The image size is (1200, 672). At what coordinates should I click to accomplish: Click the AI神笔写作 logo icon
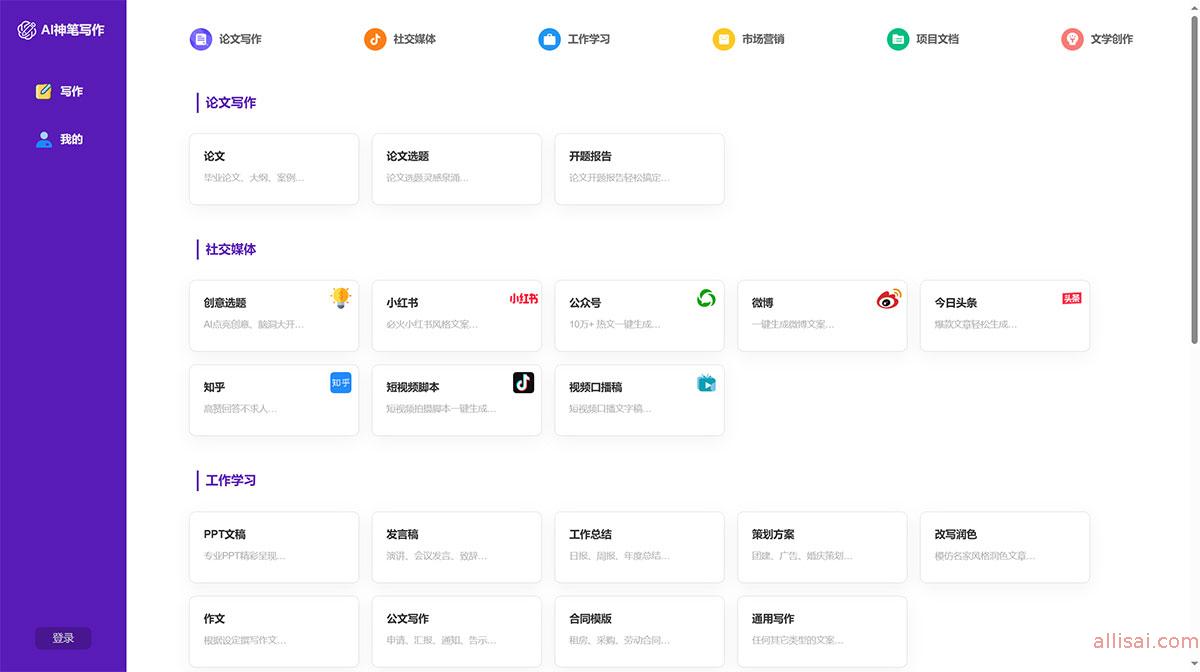27,30
